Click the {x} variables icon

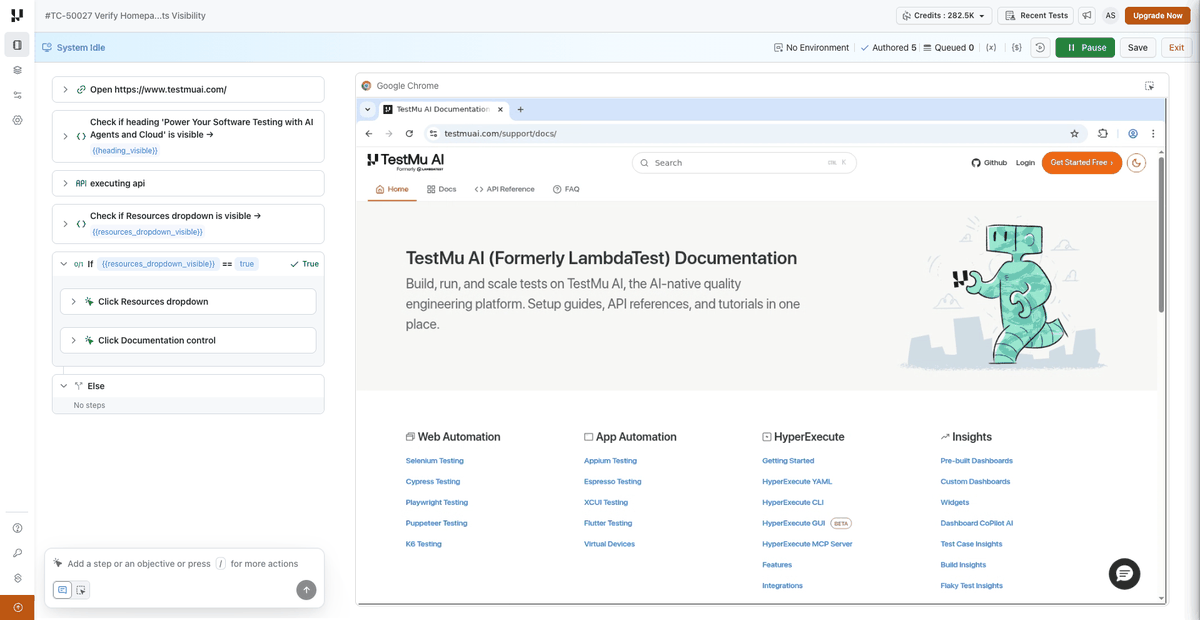coord(990,47)
